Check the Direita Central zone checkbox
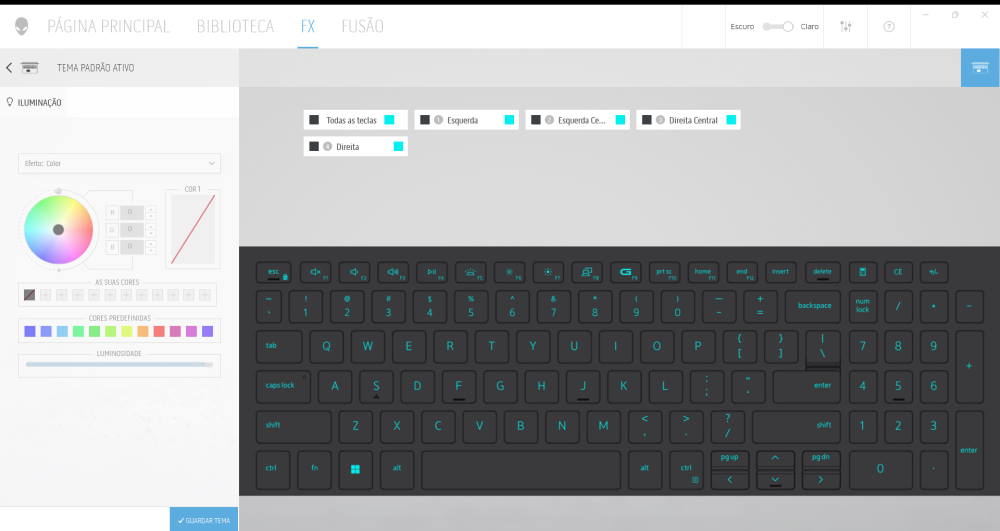Screen dimensions: 1000x531 click(647, 120)
